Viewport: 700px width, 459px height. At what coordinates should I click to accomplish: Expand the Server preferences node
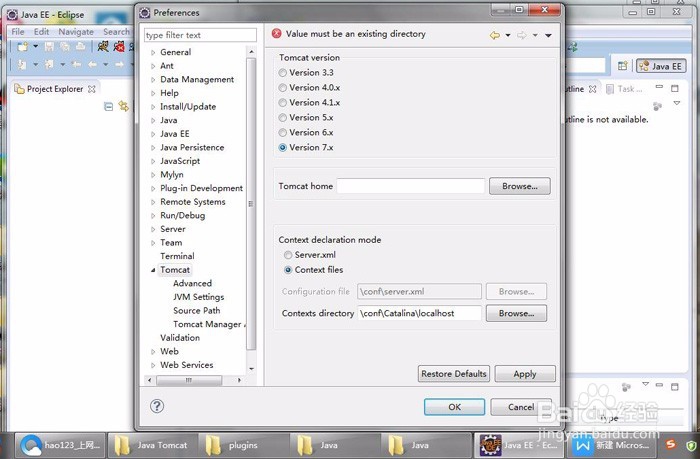click(x=153, y=230)
